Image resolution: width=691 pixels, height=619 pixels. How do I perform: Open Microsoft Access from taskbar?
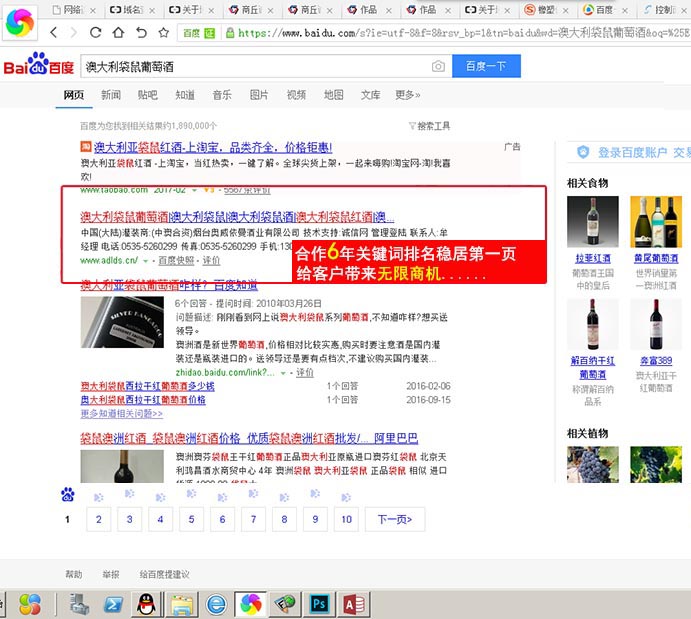[353, 604]
